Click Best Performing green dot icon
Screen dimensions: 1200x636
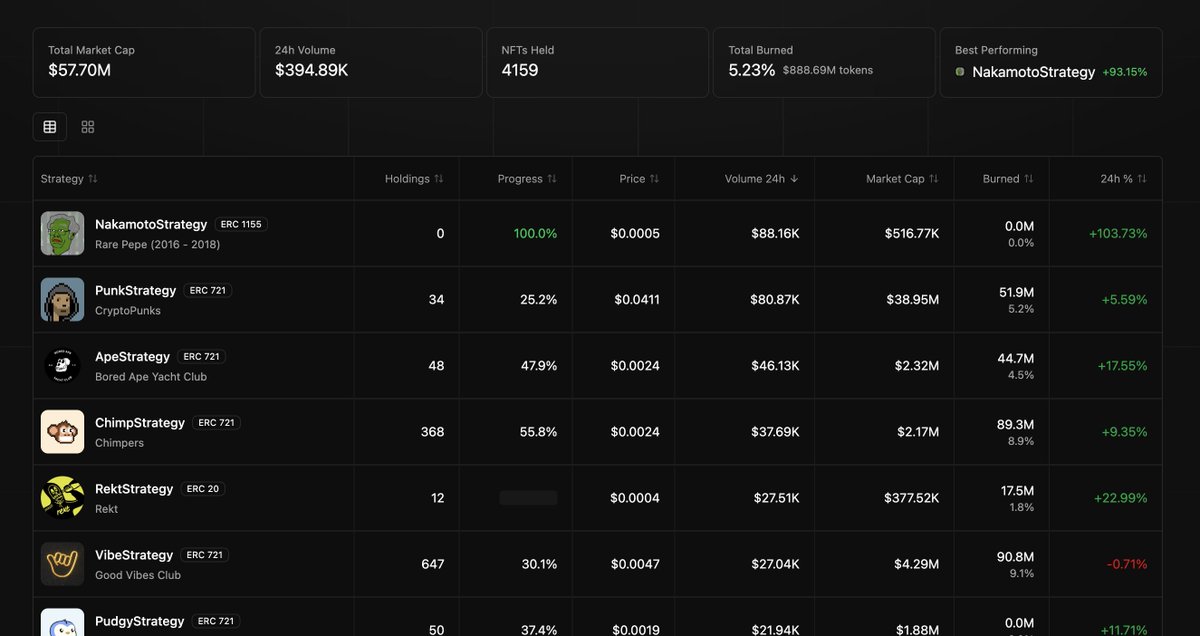[x=960, y=72]
